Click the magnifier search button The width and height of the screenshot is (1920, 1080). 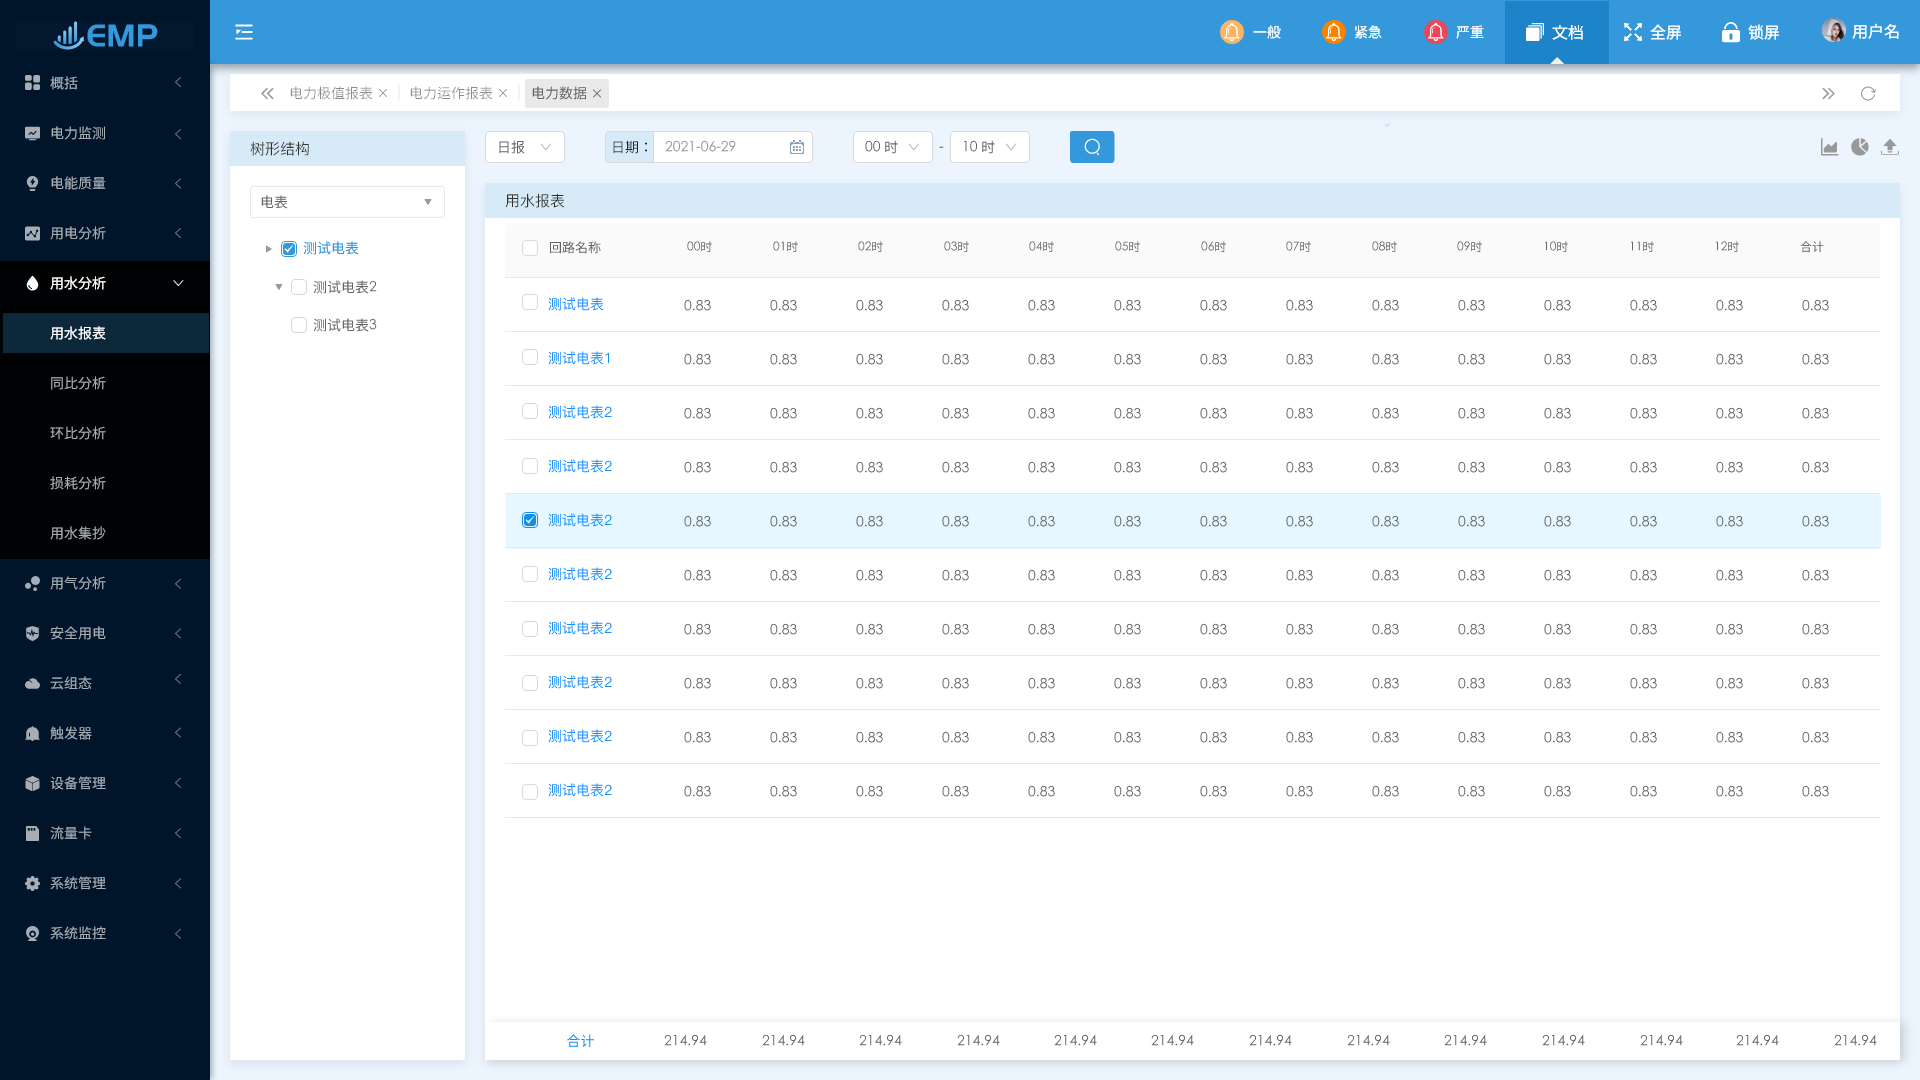[x=1091, y=147]
